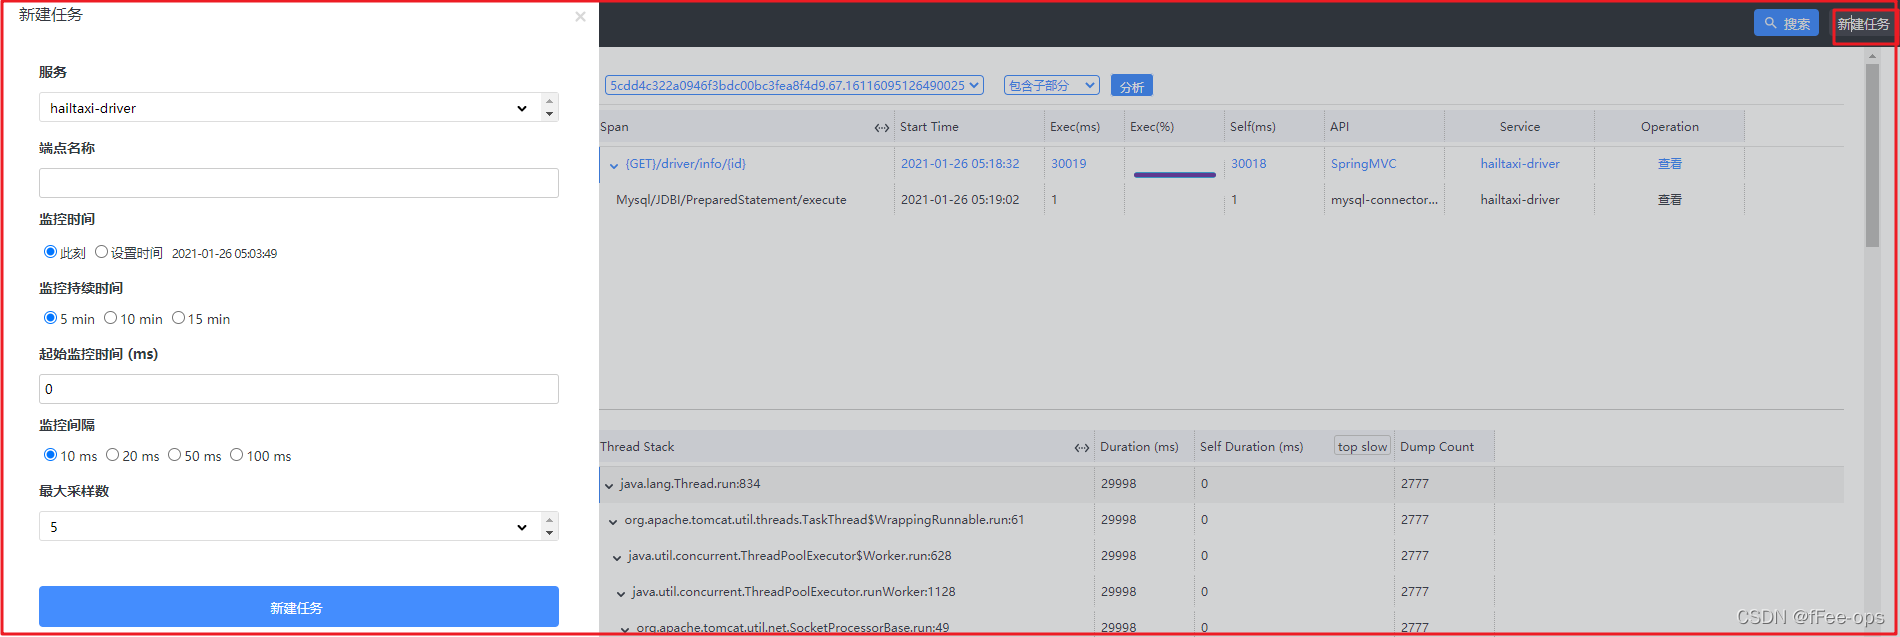Select the 100 ms interval radio
The height and width of the screenshot is (637, 1900).
pyautogui.click(x=236, y=455)
